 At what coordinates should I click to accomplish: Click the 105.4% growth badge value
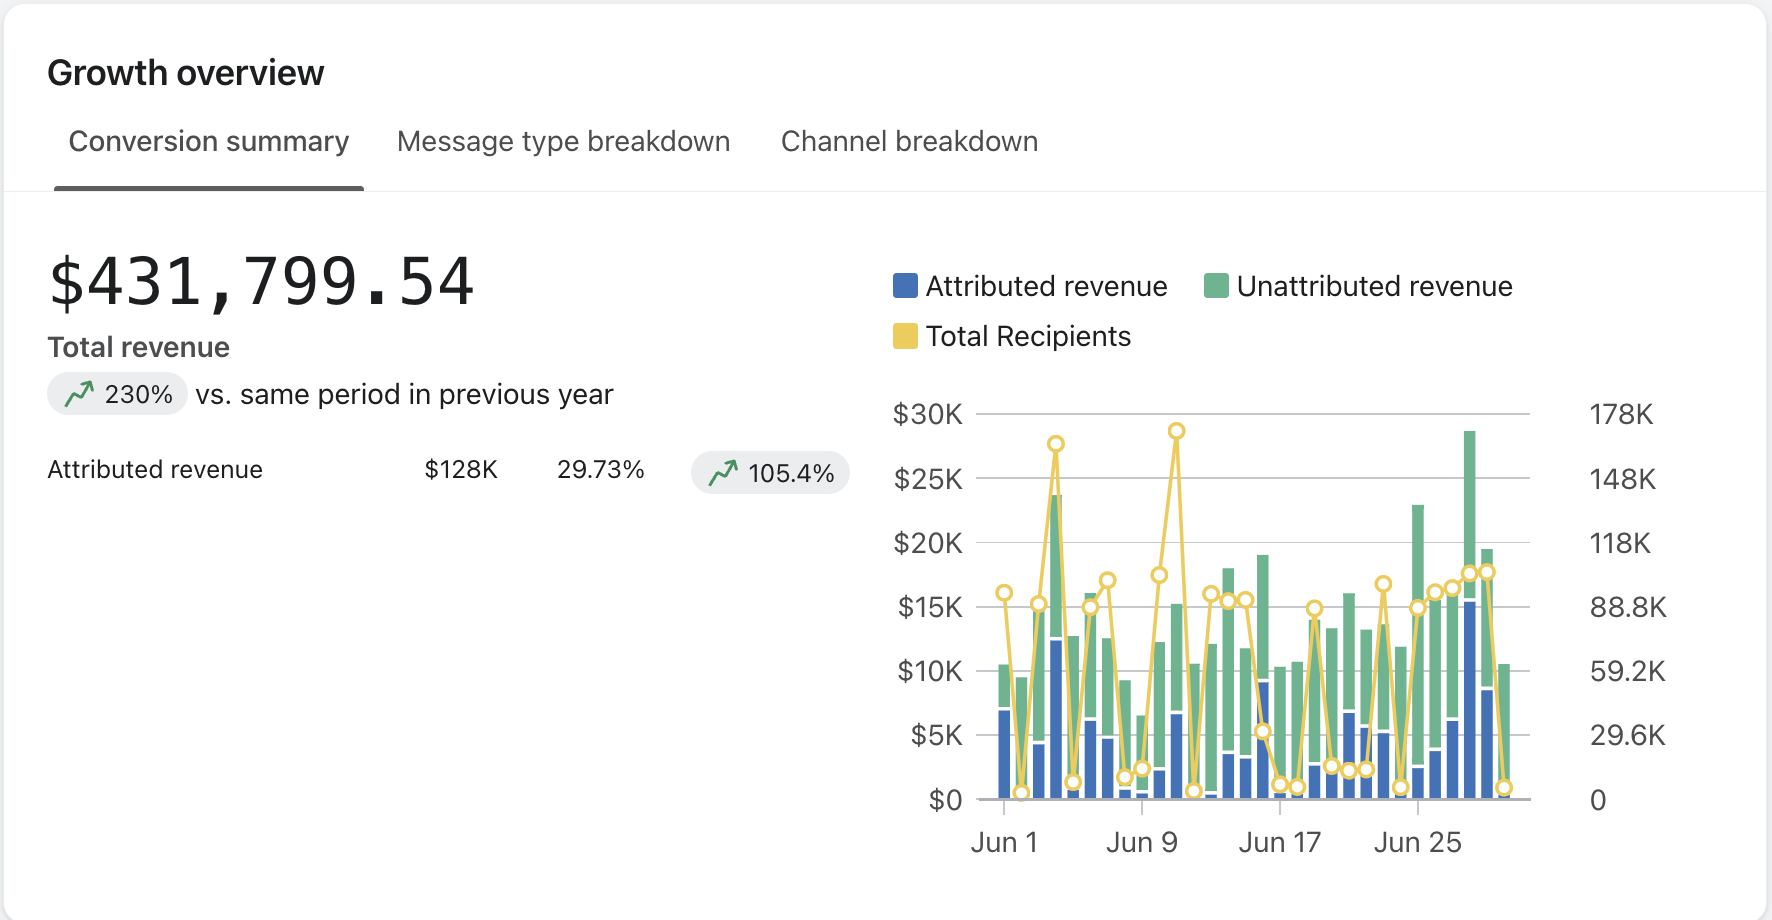[791, 473]
